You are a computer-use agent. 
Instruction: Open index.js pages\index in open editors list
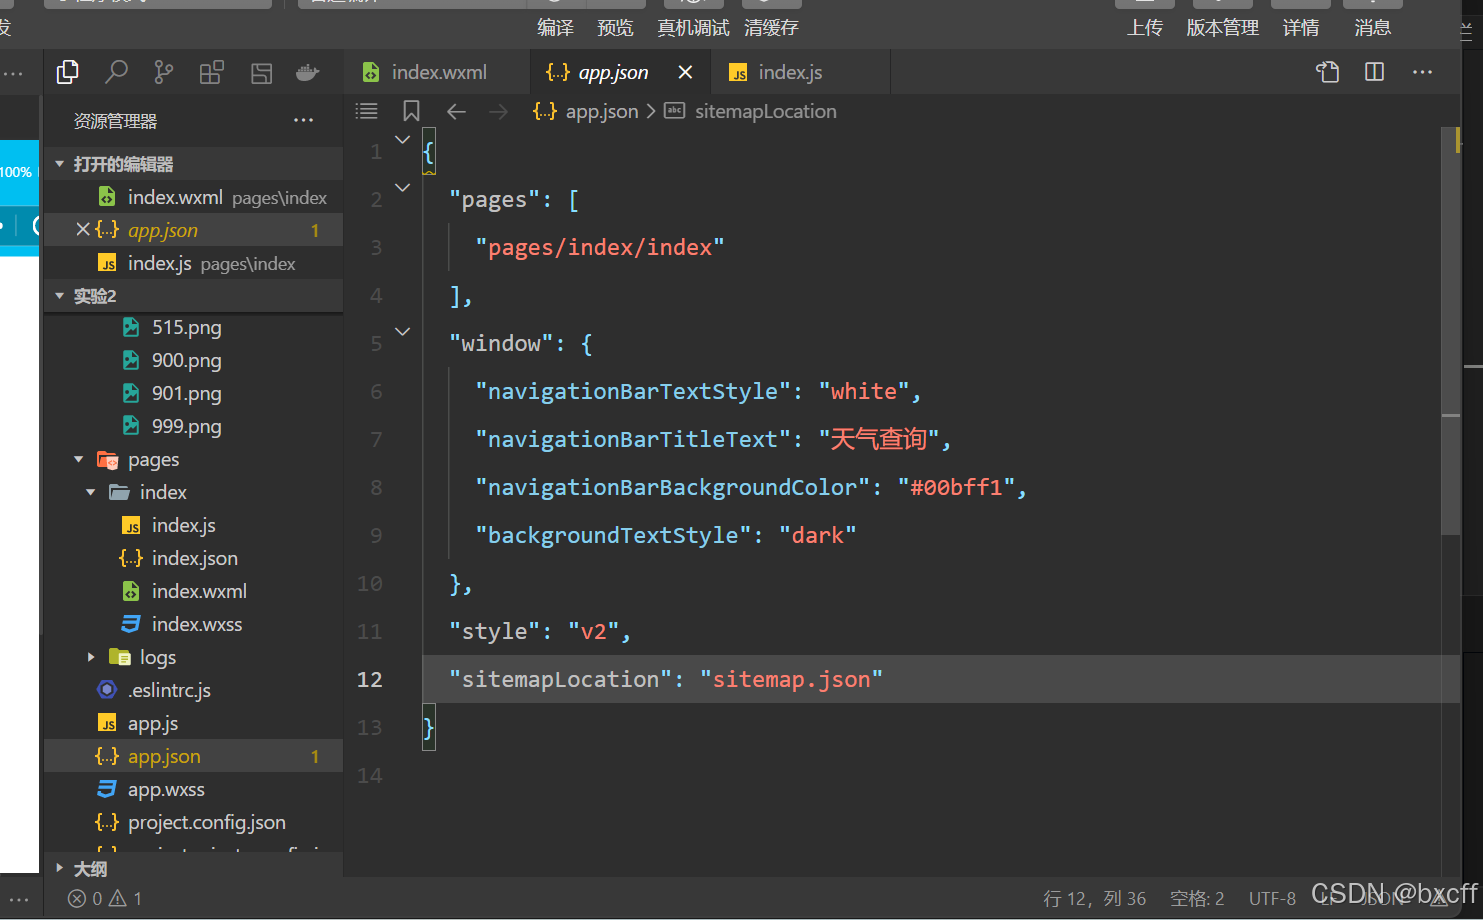tap(193, 263)
